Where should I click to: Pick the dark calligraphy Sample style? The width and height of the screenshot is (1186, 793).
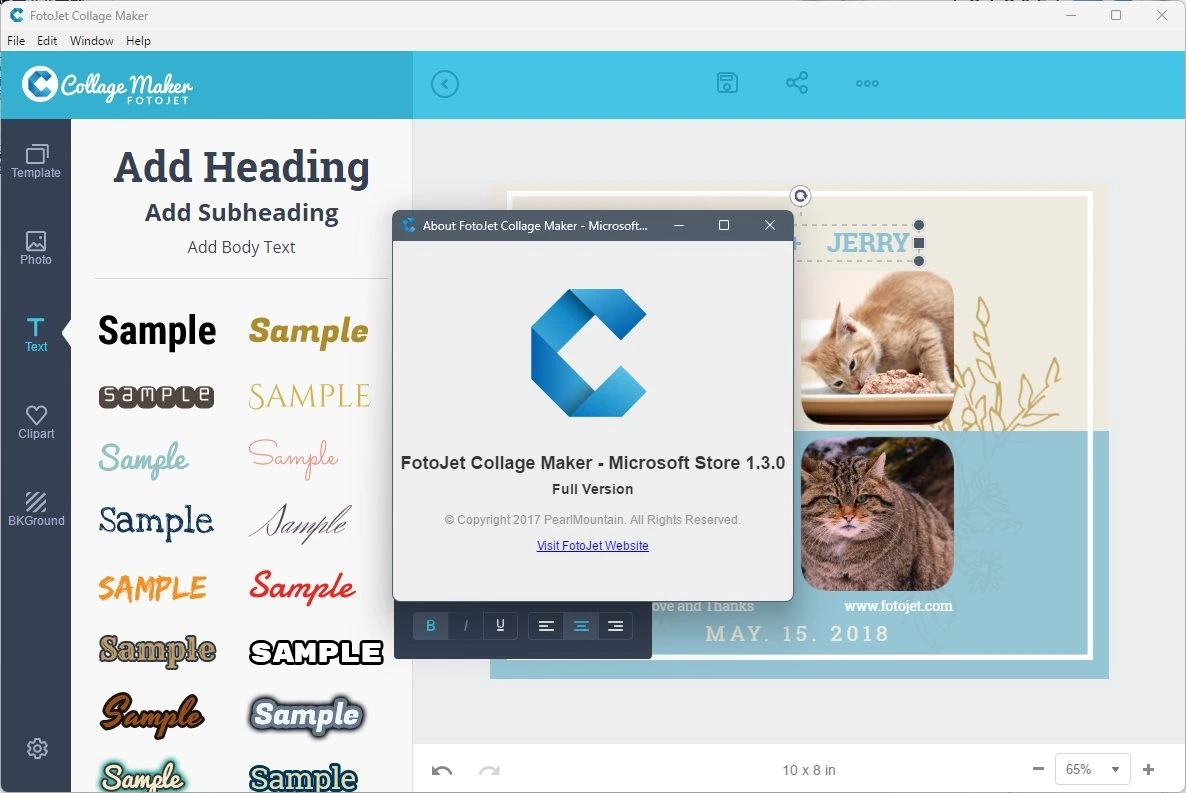click(300, 523)
